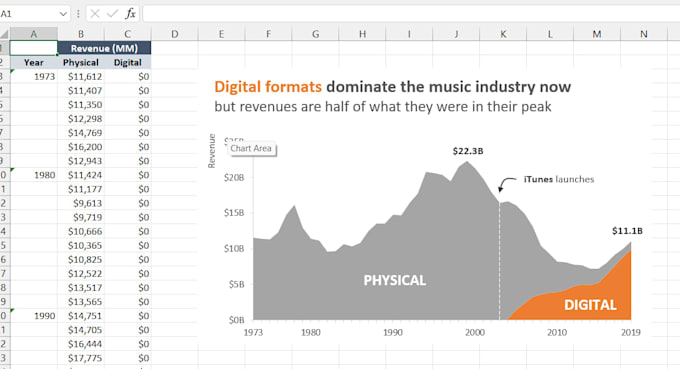Select the cell with $14,769
Screen dimensions: 680x369
81,133
